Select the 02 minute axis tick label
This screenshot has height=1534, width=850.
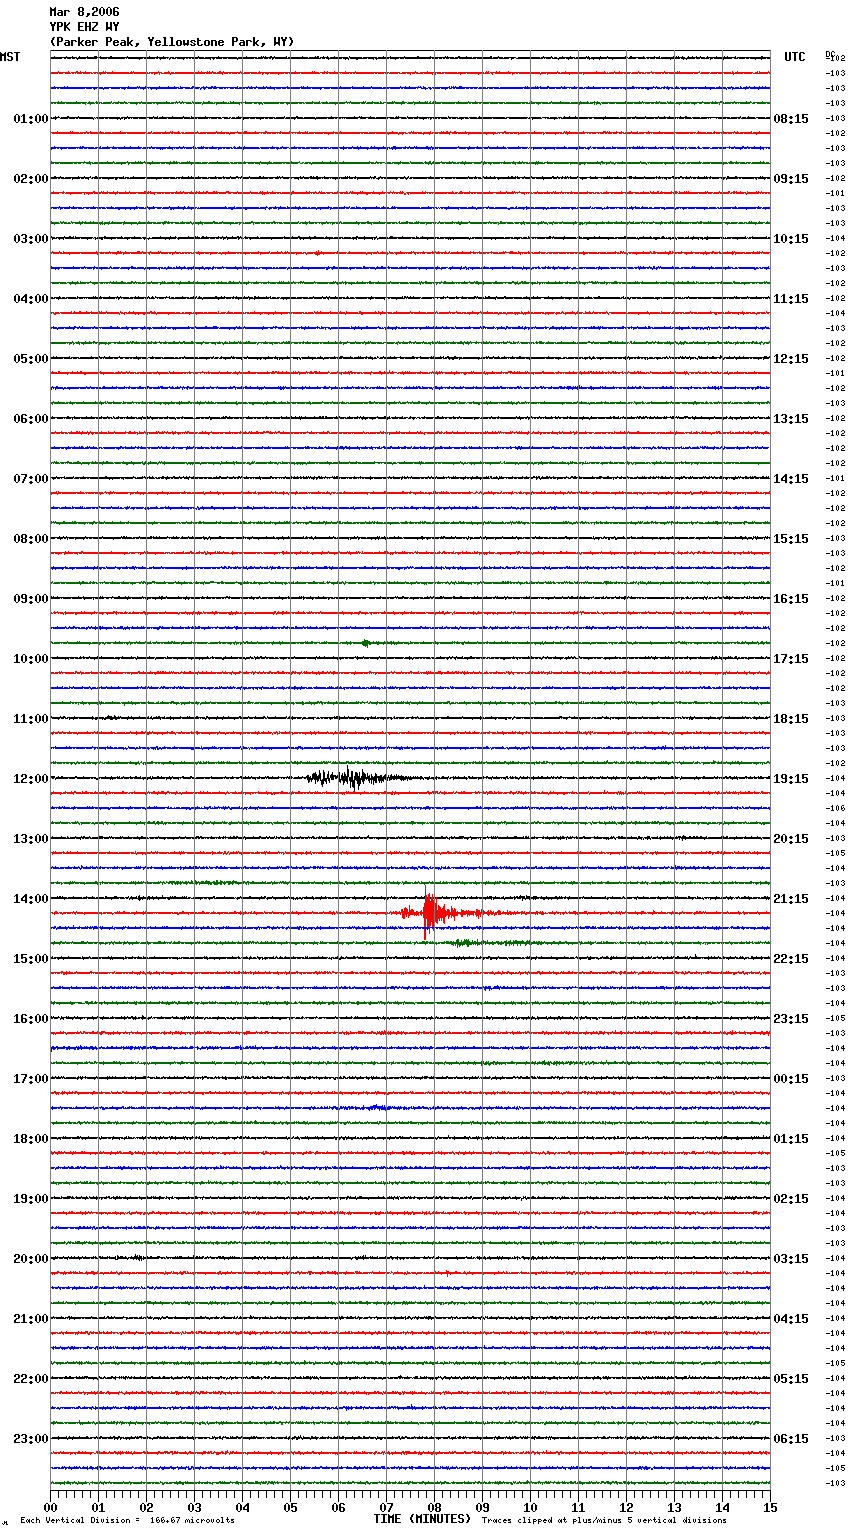[x=146, y=1507]
